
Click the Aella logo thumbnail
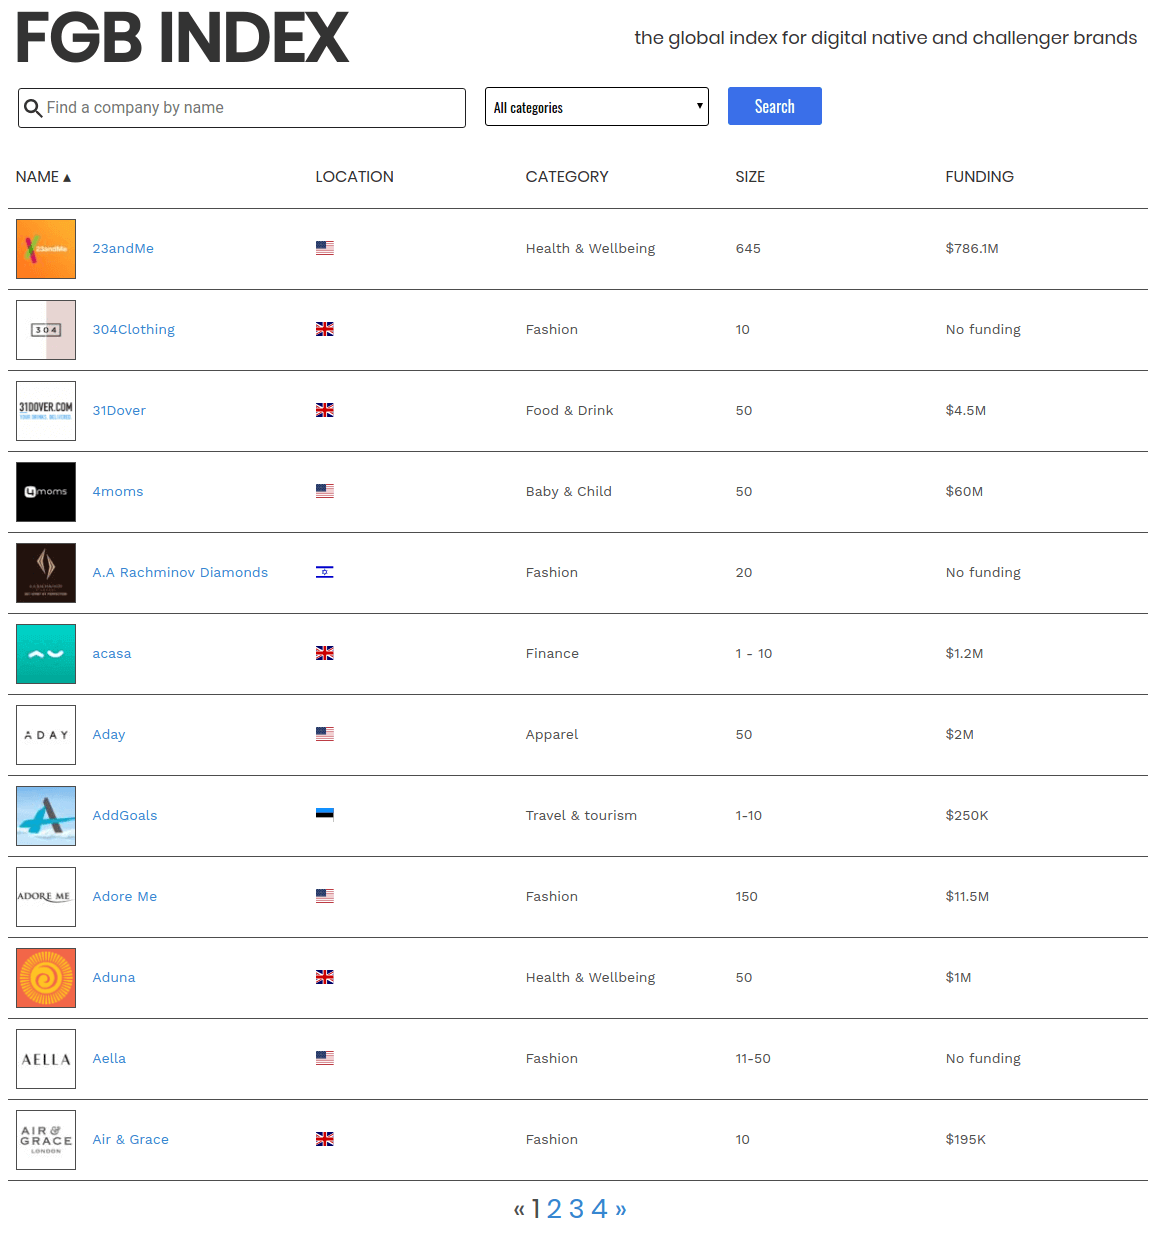click(46, 1059)
